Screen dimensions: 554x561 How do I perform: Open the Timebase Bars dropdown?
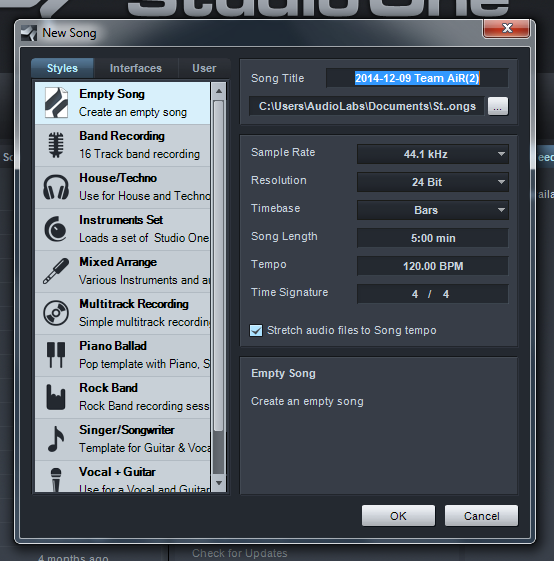coord(433,210)
